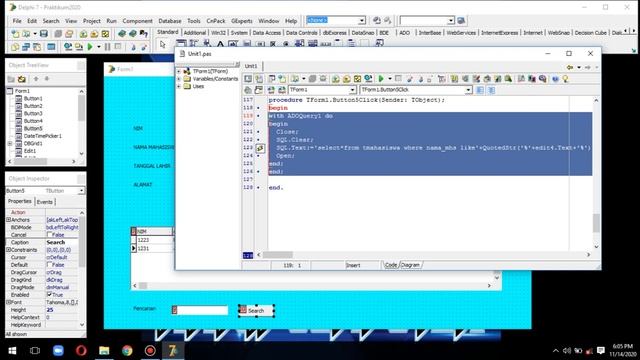The width and height of the screenshot is (640, 360).
Task: Click the first icon in editor toolbar
Action: pos(248,79)
